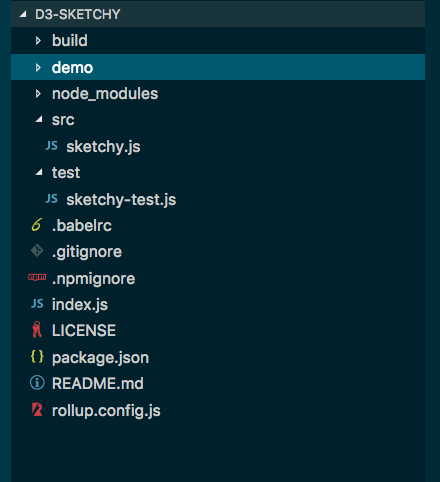The width and height of the screenshot is (440, 482).
Task: Click the red license icon for LICENSE
Action: pyautogui.click(x=37, y=330)
